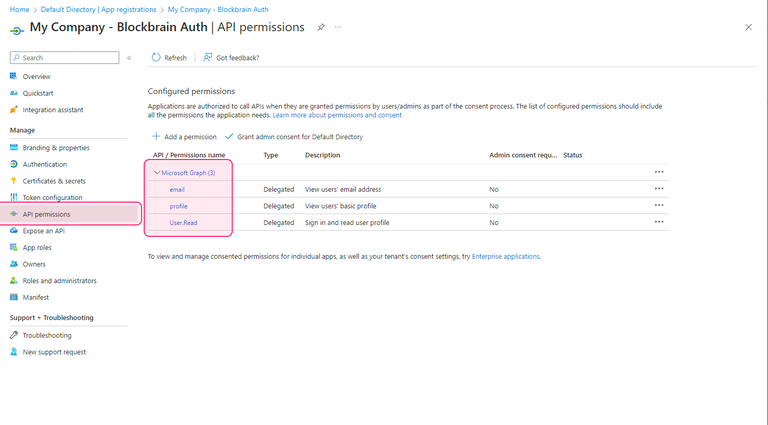
Task: Select Expose an API menu item
Action: click(44, 230)
